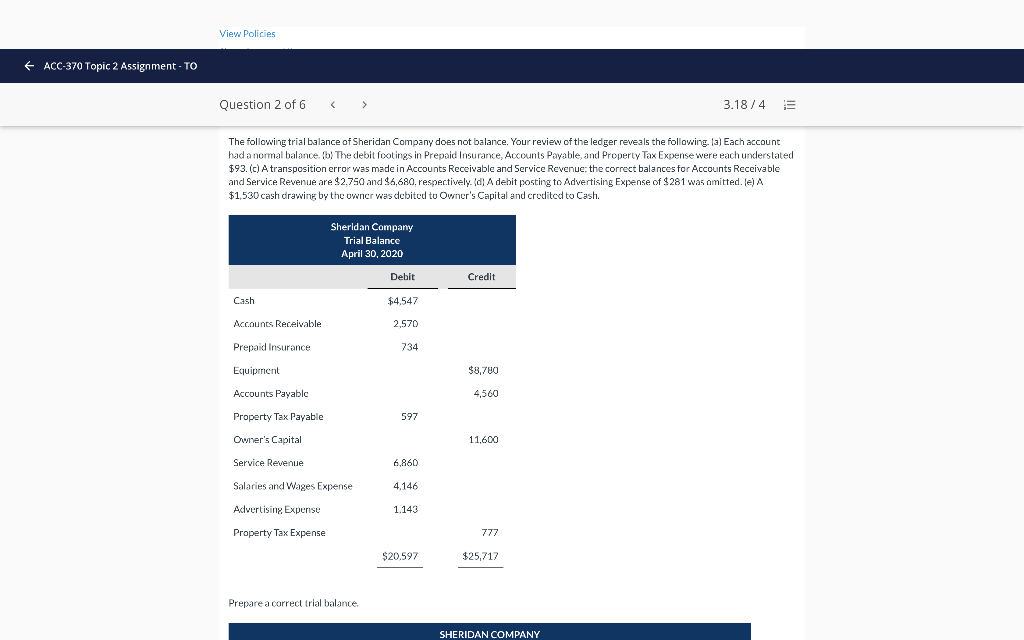Viewport: 1024px width, 640px height.
Task: Click the Prepare a correct trial balance text
Action: coord(293,603)
